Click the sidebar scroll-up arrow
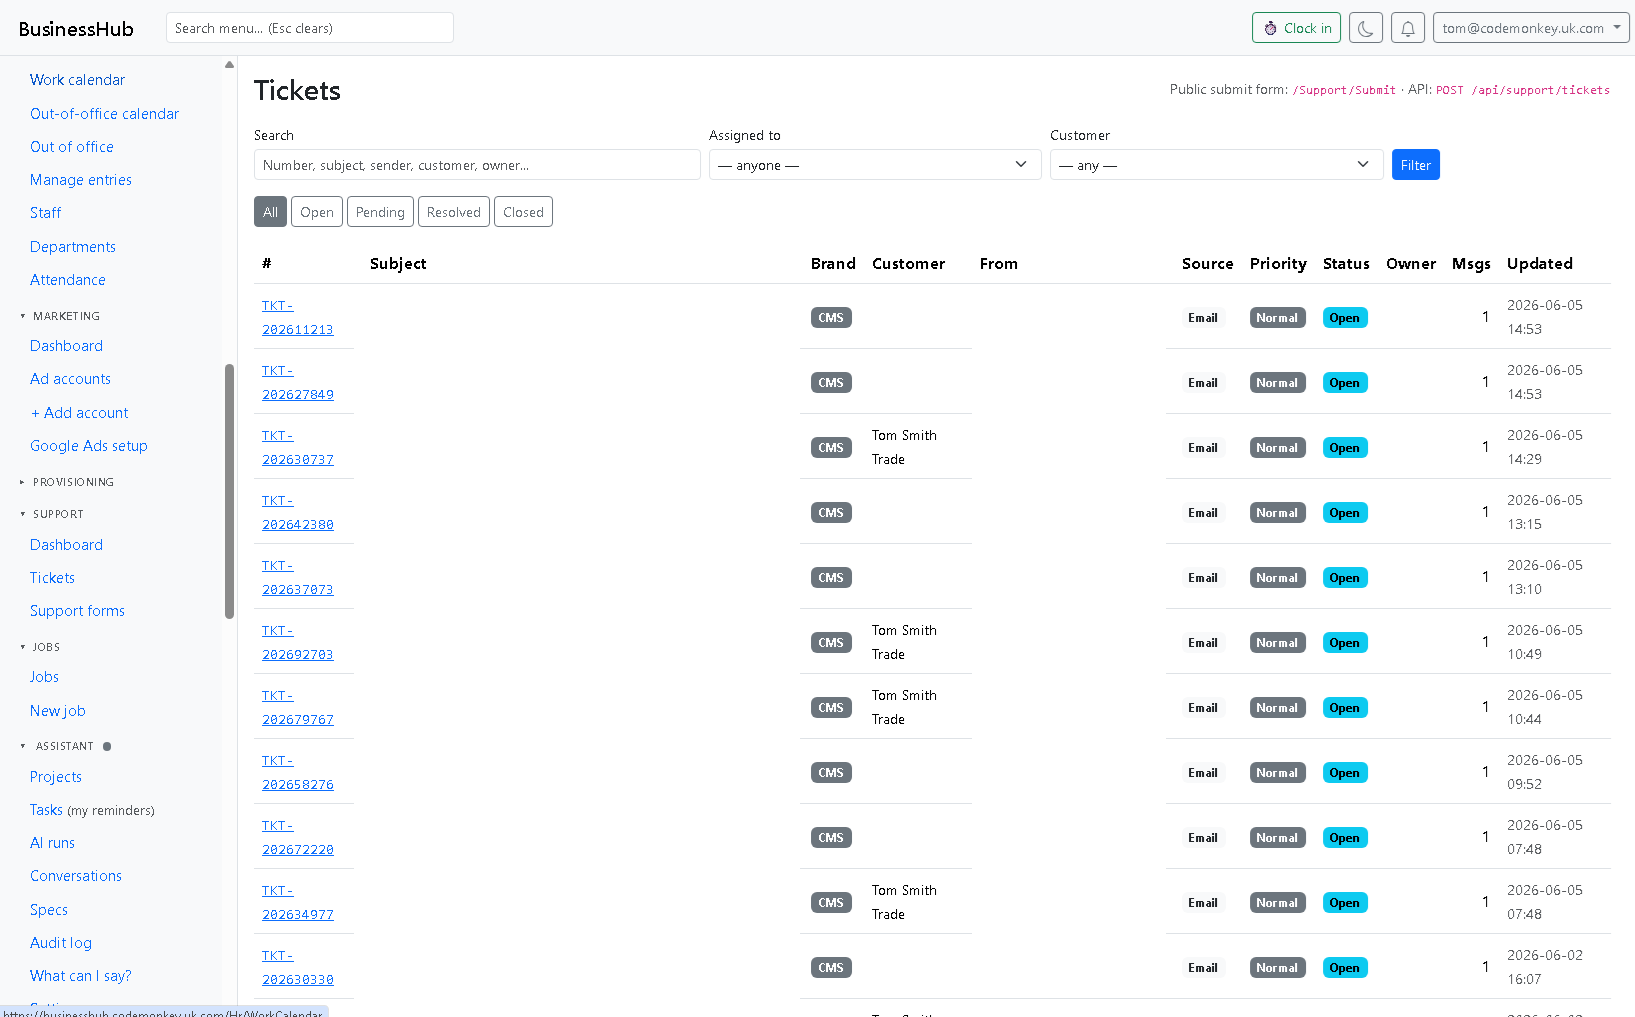This screenshot has width=1635, height=1017. 229,64
